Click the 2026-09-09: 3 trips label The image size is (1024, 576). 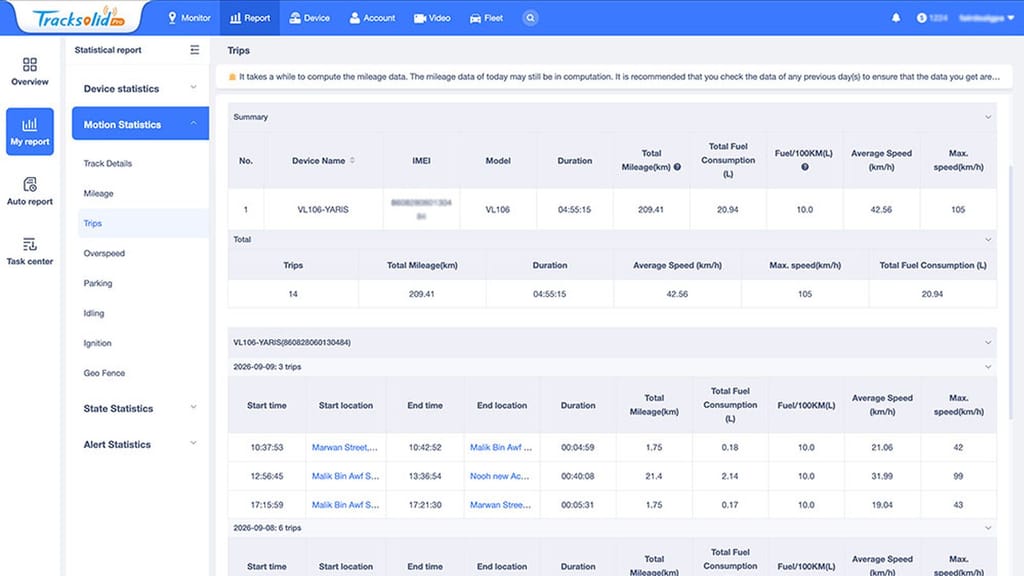pos(267,367)
